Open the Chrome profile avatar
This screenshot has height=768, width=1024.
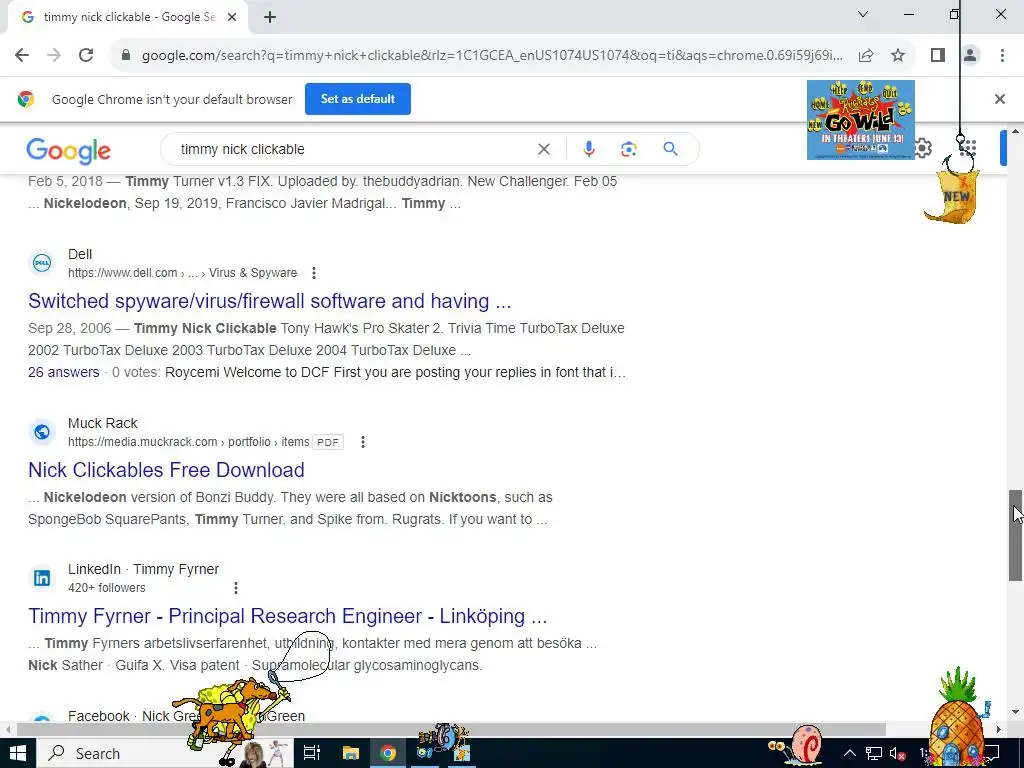[970, 56]
